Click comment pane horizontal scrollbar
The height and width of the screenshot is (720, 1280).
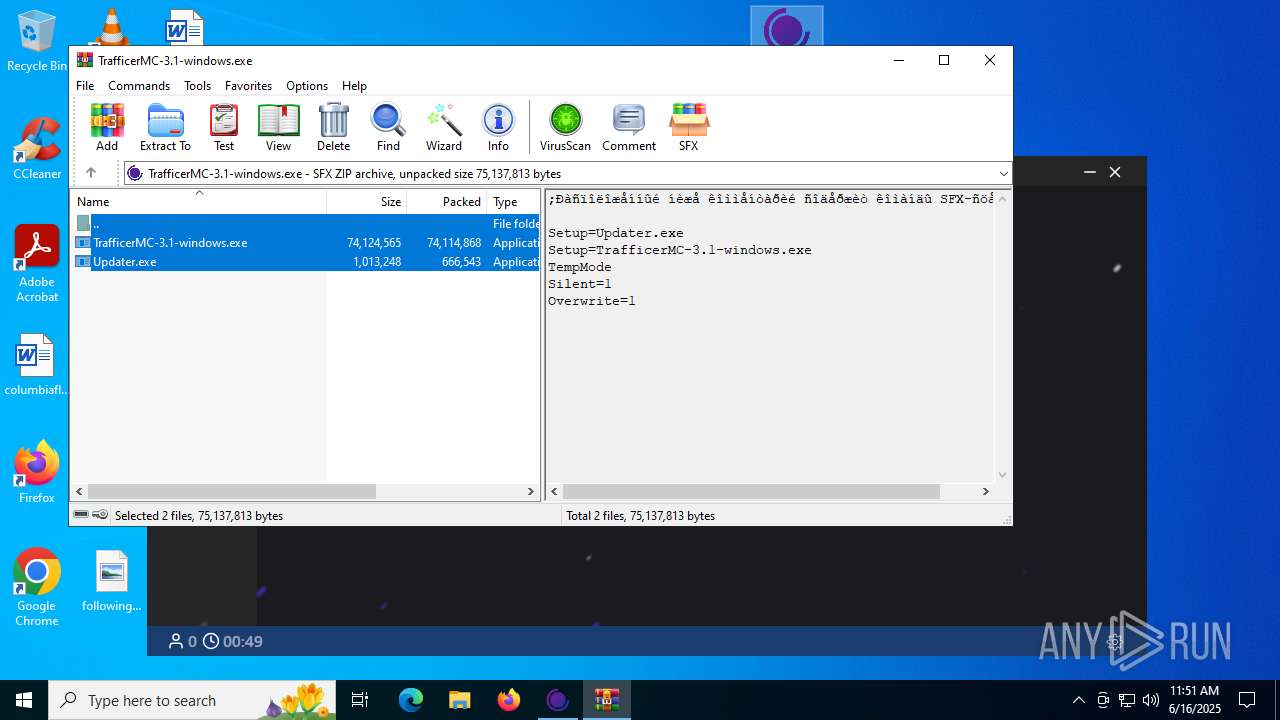751,491
